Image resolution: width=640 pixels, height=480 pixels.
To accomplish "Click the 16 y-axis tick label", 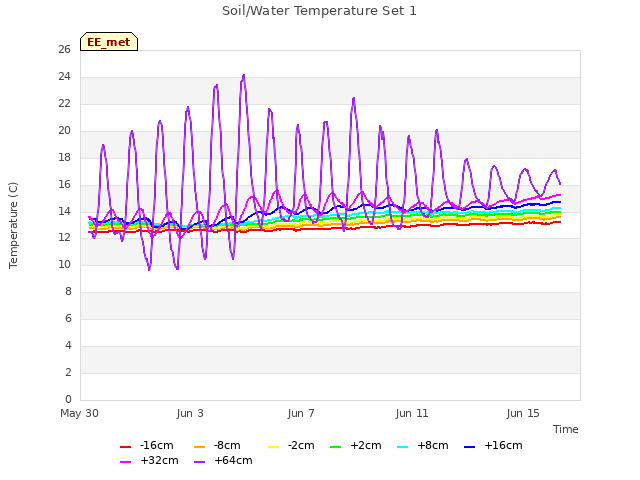I will click(x=64, y=184).
